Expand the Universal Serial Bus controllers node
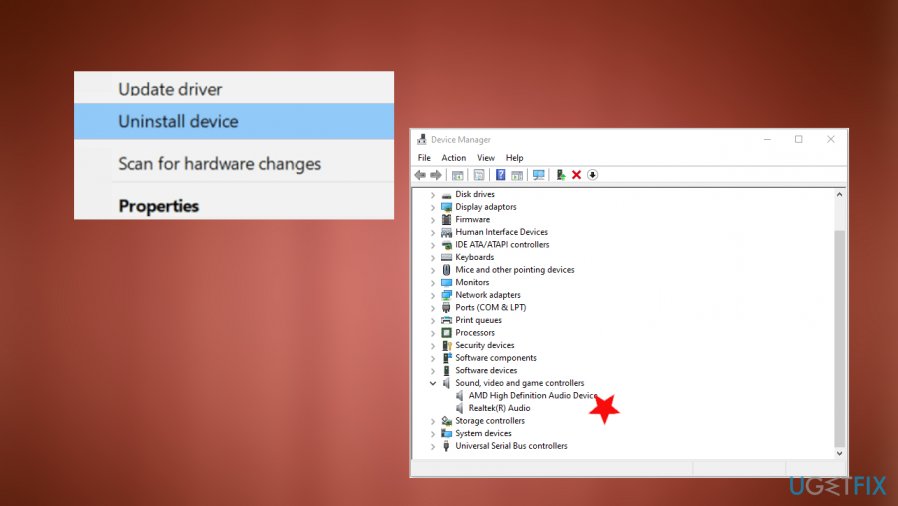 (x=433, y=446)
